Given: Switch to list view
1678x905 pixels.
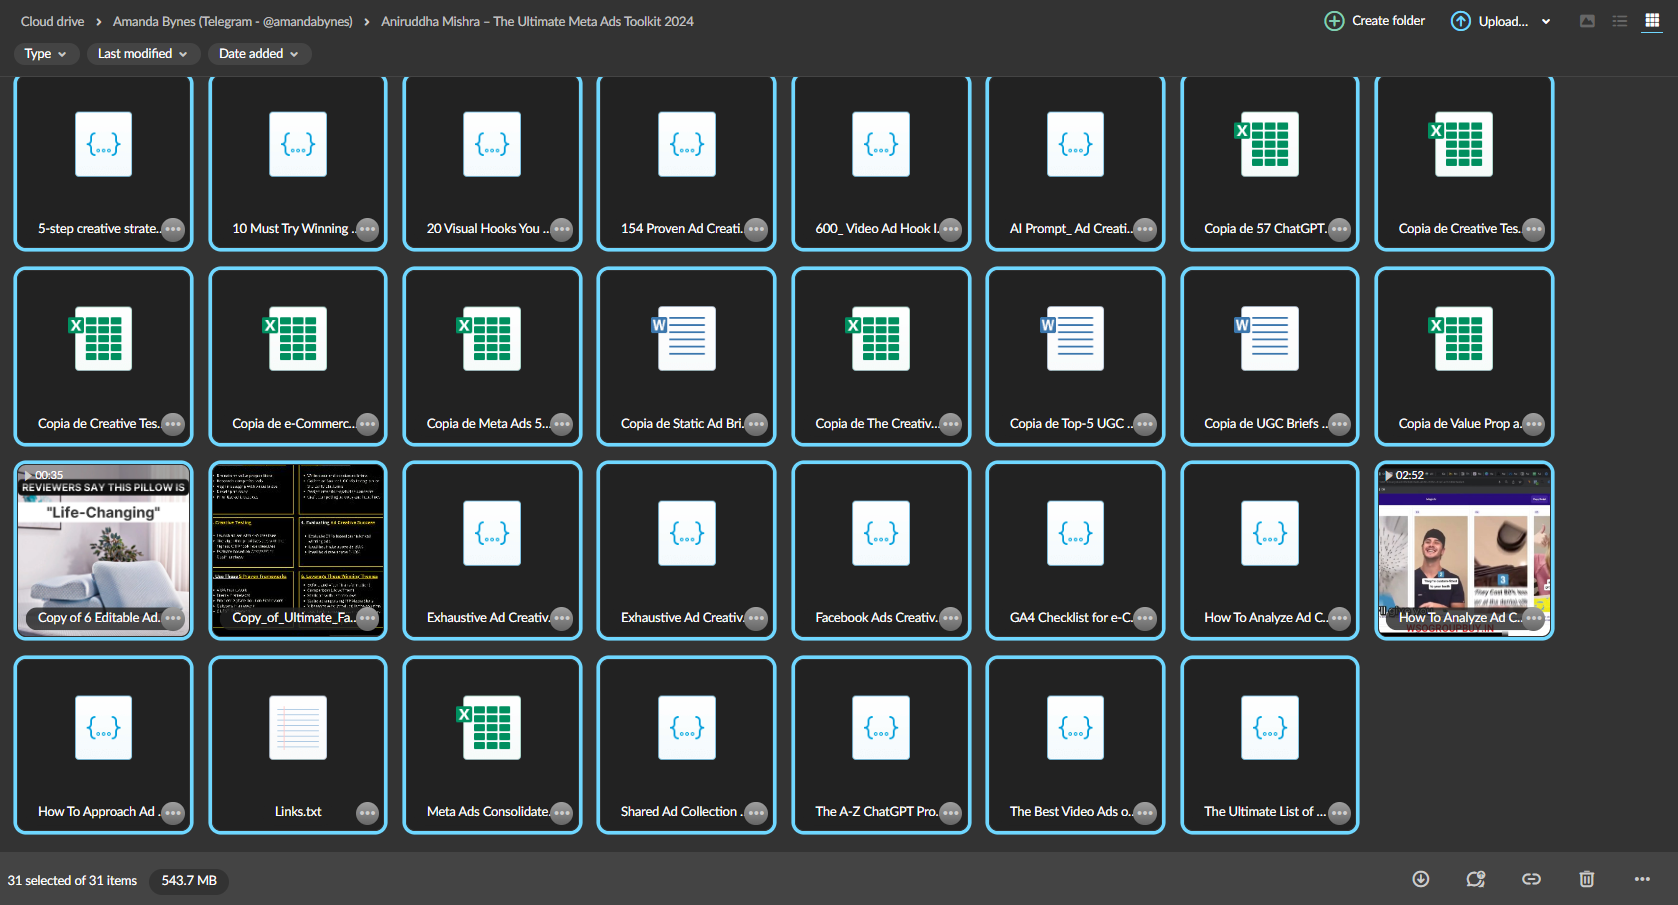Looking at the screenshot, I should point(1620,21).
